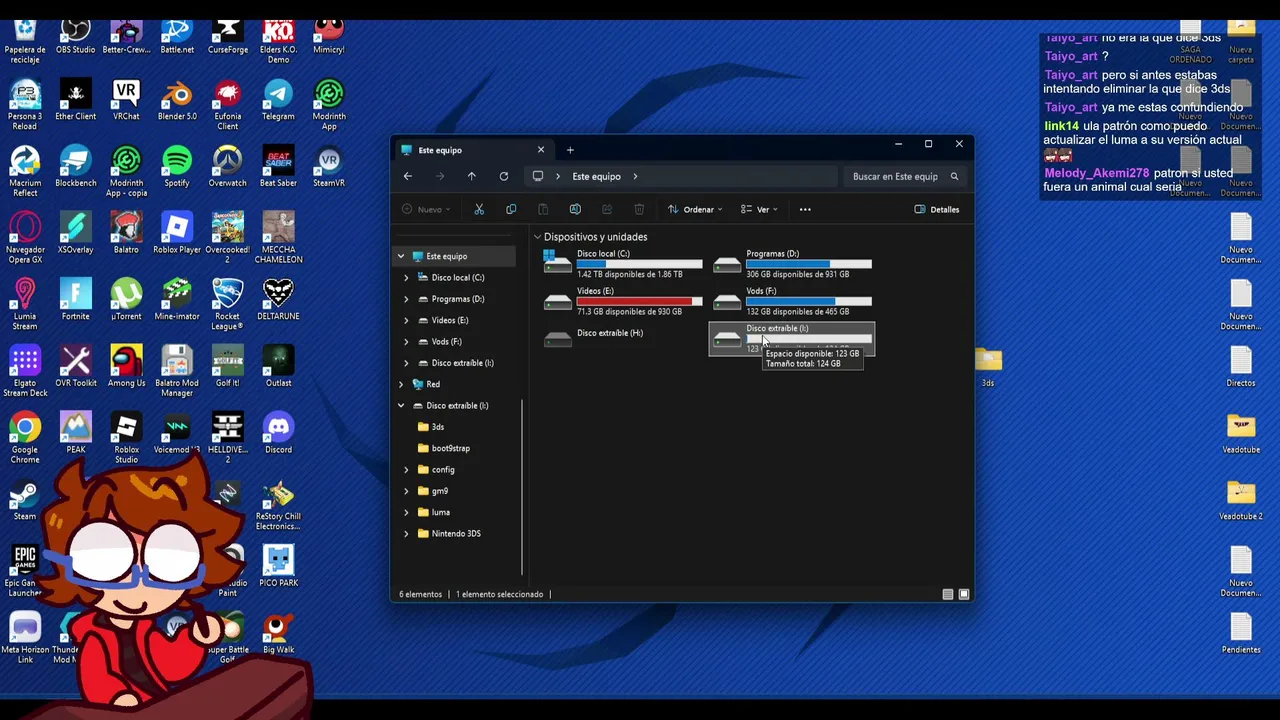Screen dimensions: 1280x720
Task: Go up one folder level in Explorer
Action: [472, 176]
